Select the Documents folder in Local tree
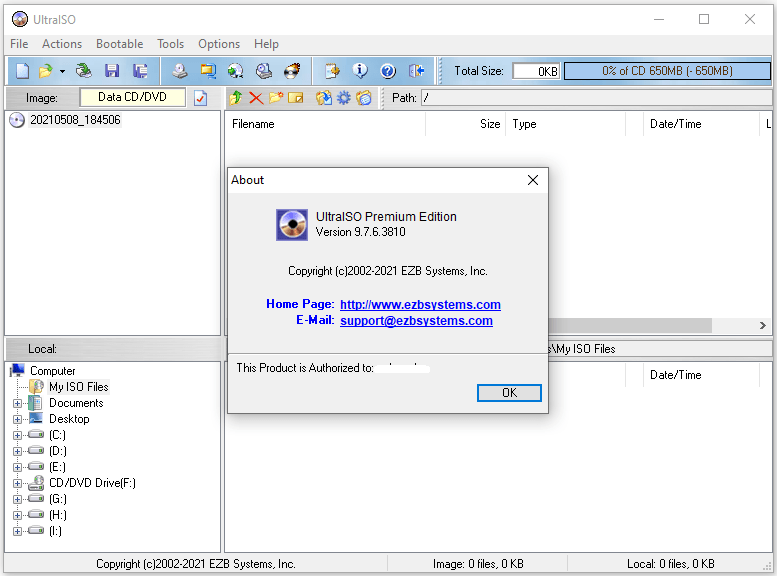The height and width of the screenshot is (576, 777). pyautogui.click(x=76, y=403)
